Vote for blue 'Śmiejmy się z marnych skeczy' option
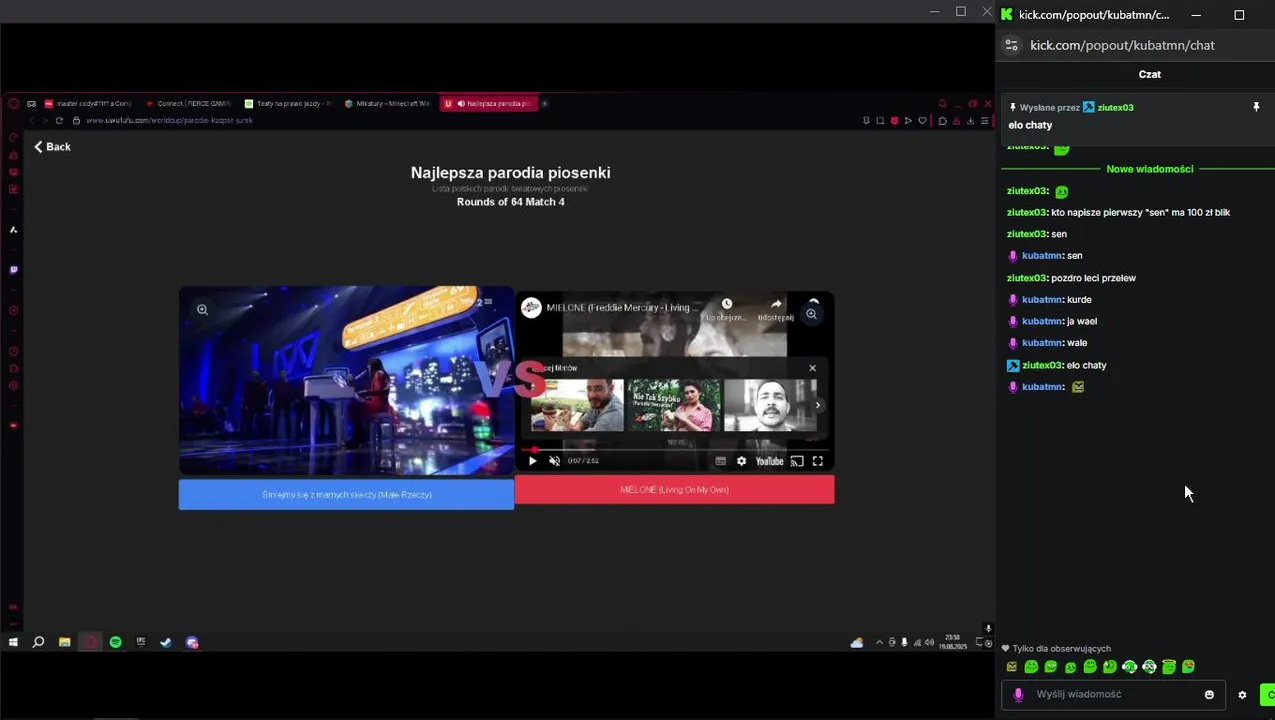The height and width of the screenshot is (720, 1275). [346, 495]
